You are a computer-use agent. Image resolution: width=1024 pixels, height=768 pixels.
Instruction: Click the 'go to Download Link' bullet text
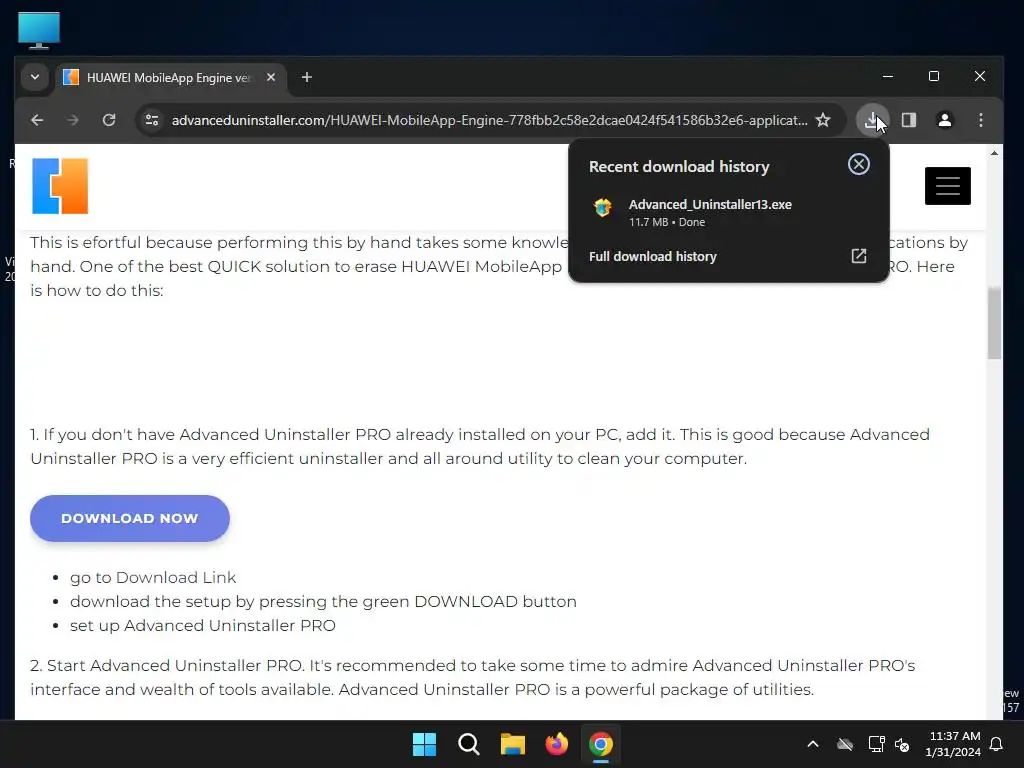pyautogui.click(x=153, y=578)
